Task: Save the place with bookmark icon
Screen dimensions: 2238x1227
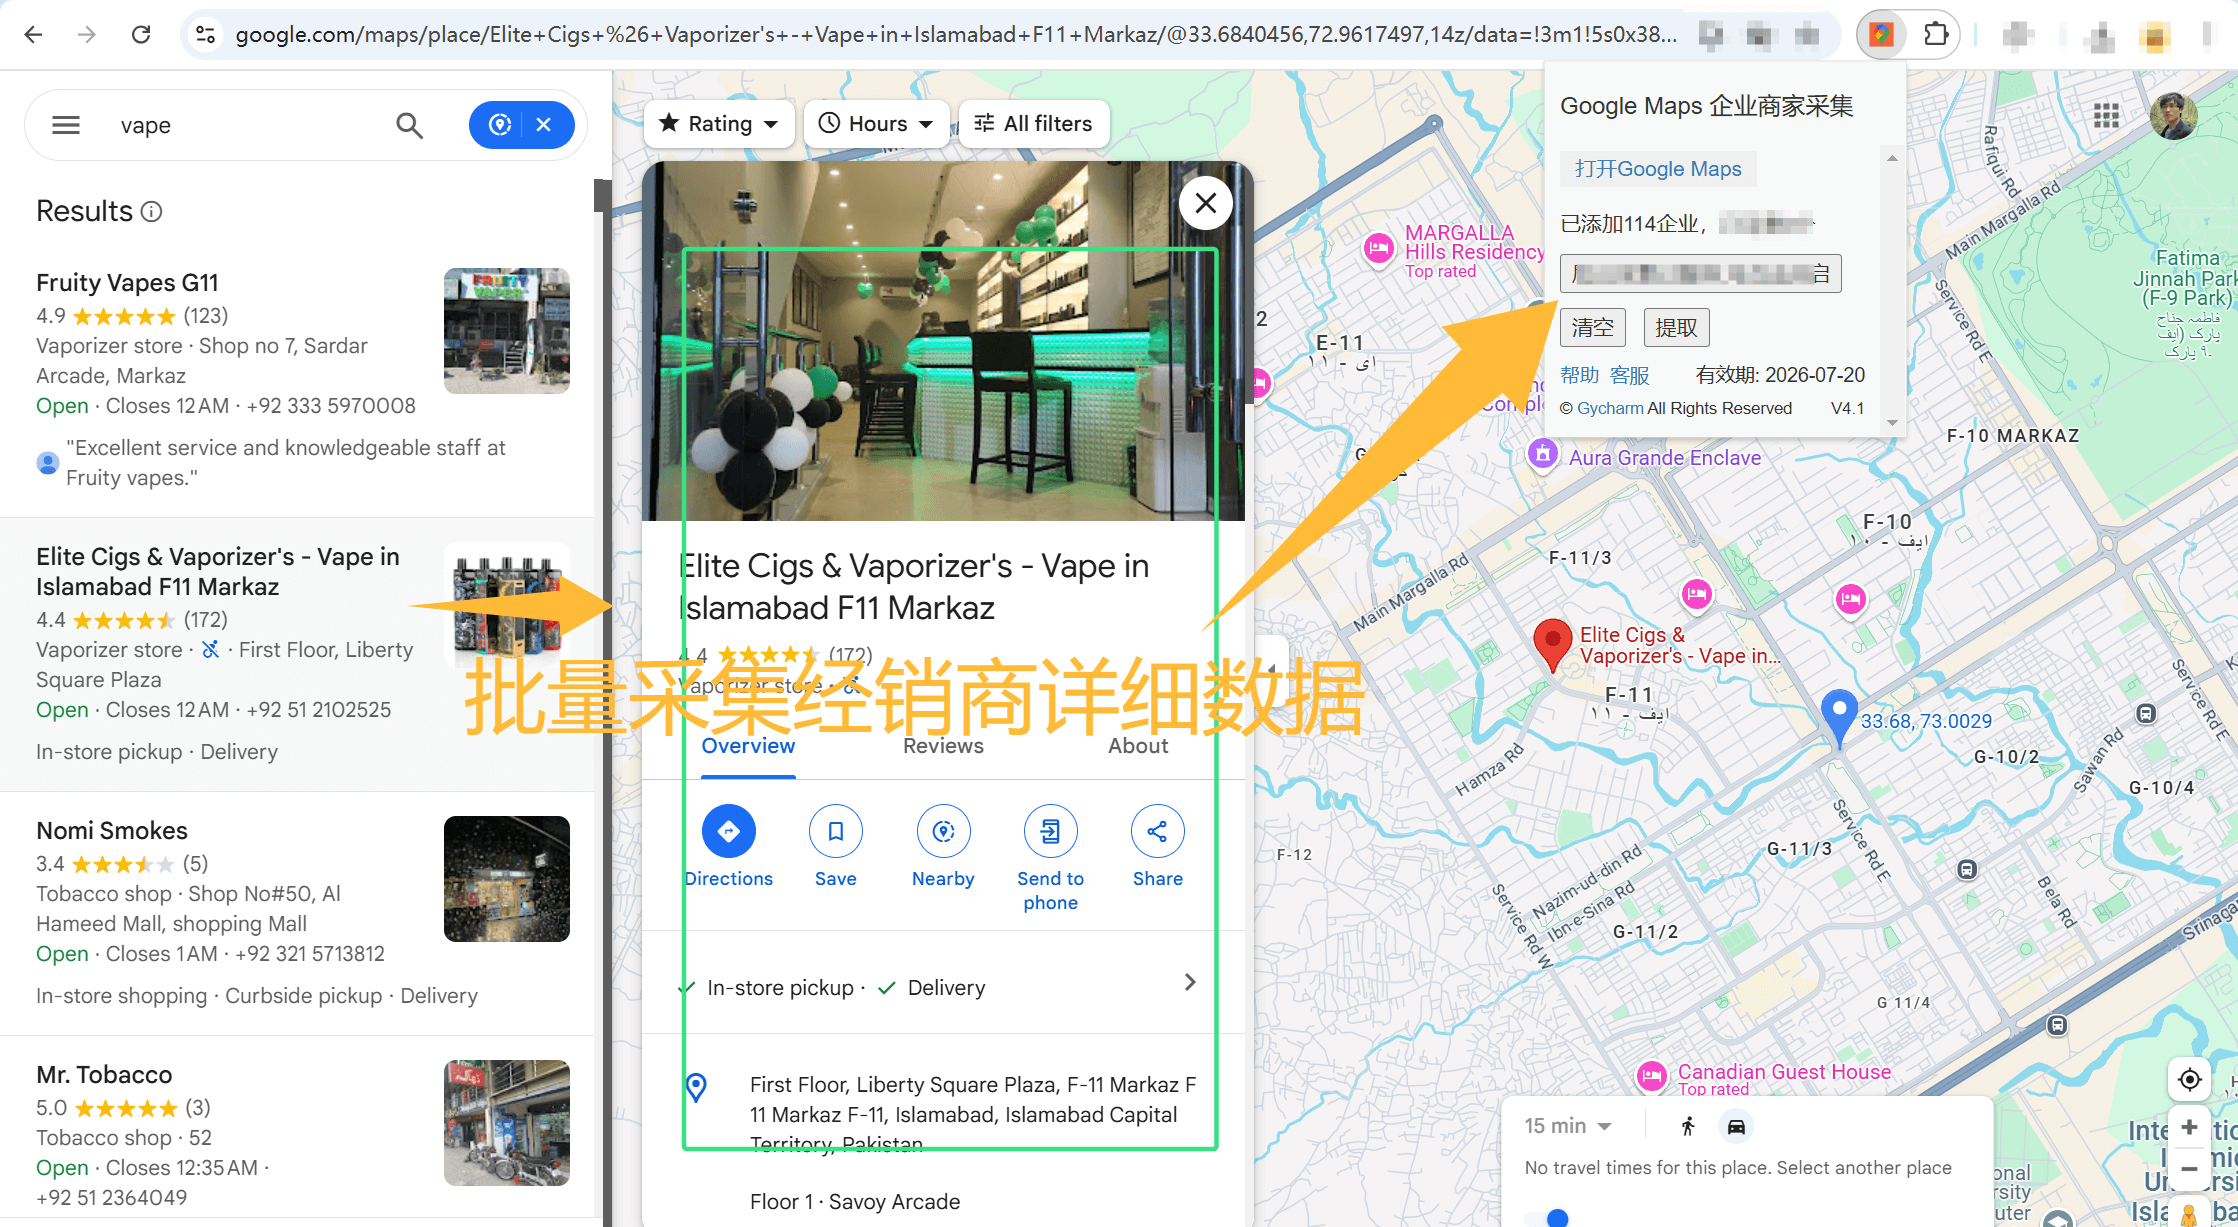Action: (x=836, y=831)
